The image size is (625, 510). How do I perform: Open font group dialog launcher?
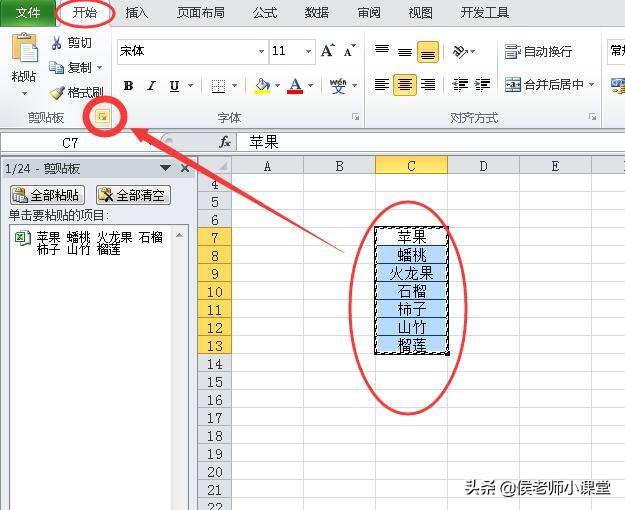pyautogui.click(x=355, y=117)
